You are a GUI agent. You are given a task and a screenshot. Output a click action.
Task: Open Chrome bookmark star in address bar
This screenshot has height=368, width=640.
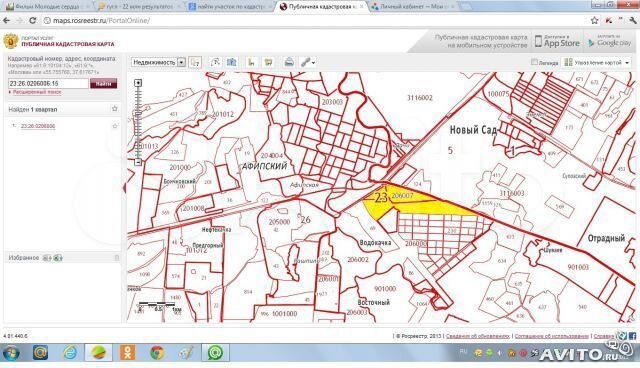coord(594,20)
